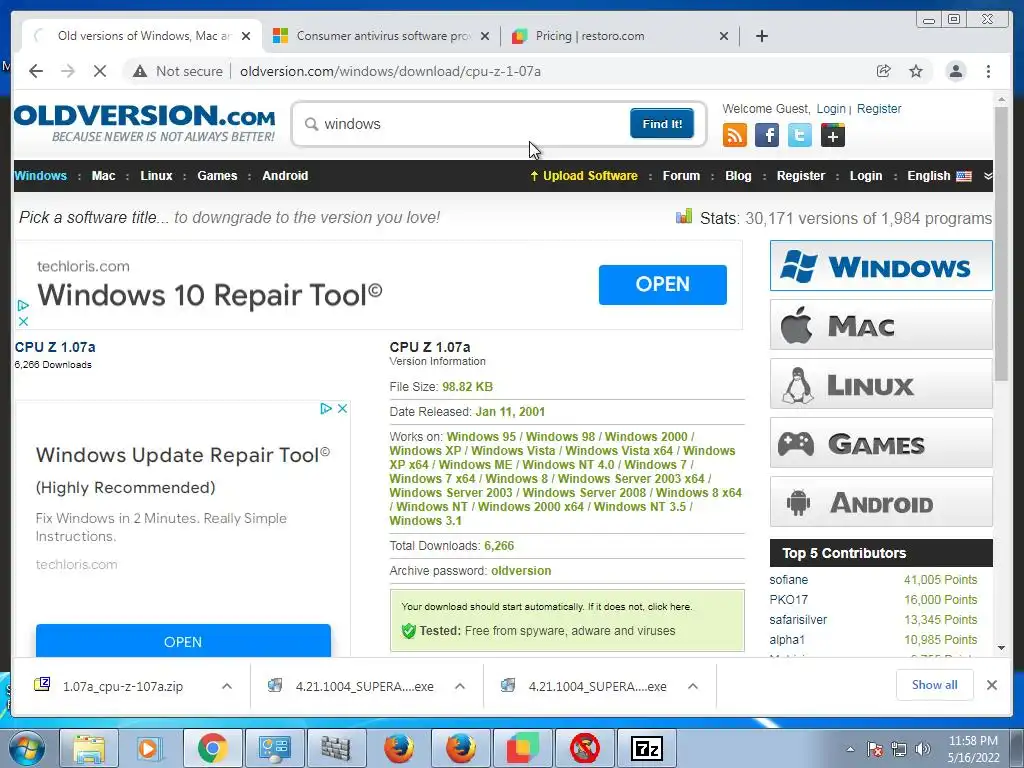Click the browser address bar URL

click(x=390, y=71)
